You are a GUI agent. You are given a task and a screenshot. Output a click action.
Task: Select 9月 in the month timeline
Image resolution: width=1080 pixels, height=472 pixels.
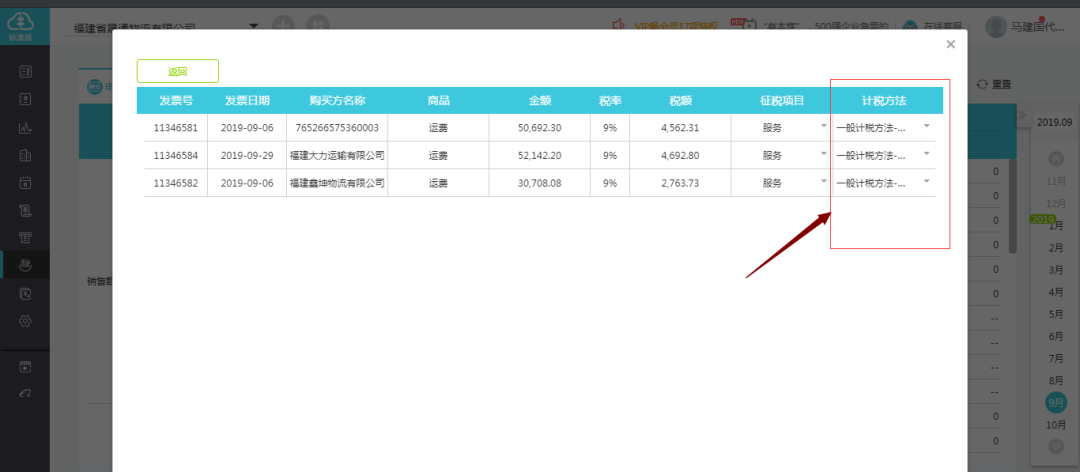[x=1056, y=402]
